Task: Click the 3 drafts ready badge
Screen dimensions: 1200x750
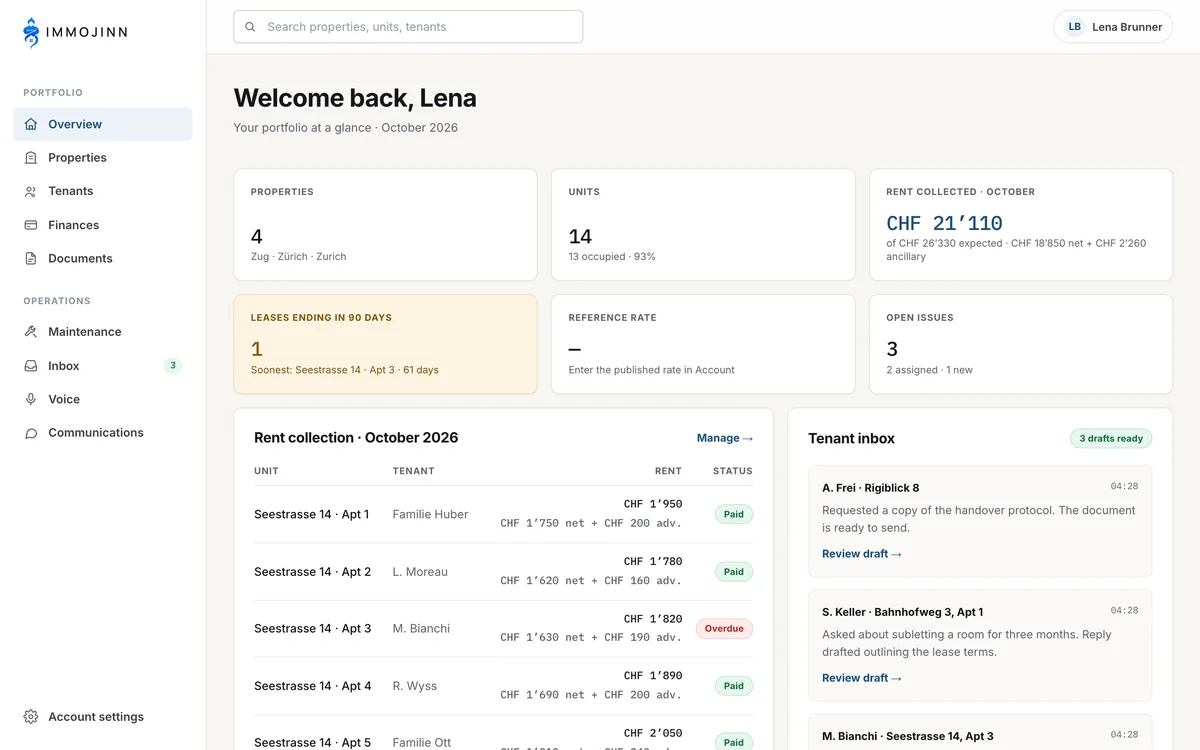Action: [x=1111, y=439]
